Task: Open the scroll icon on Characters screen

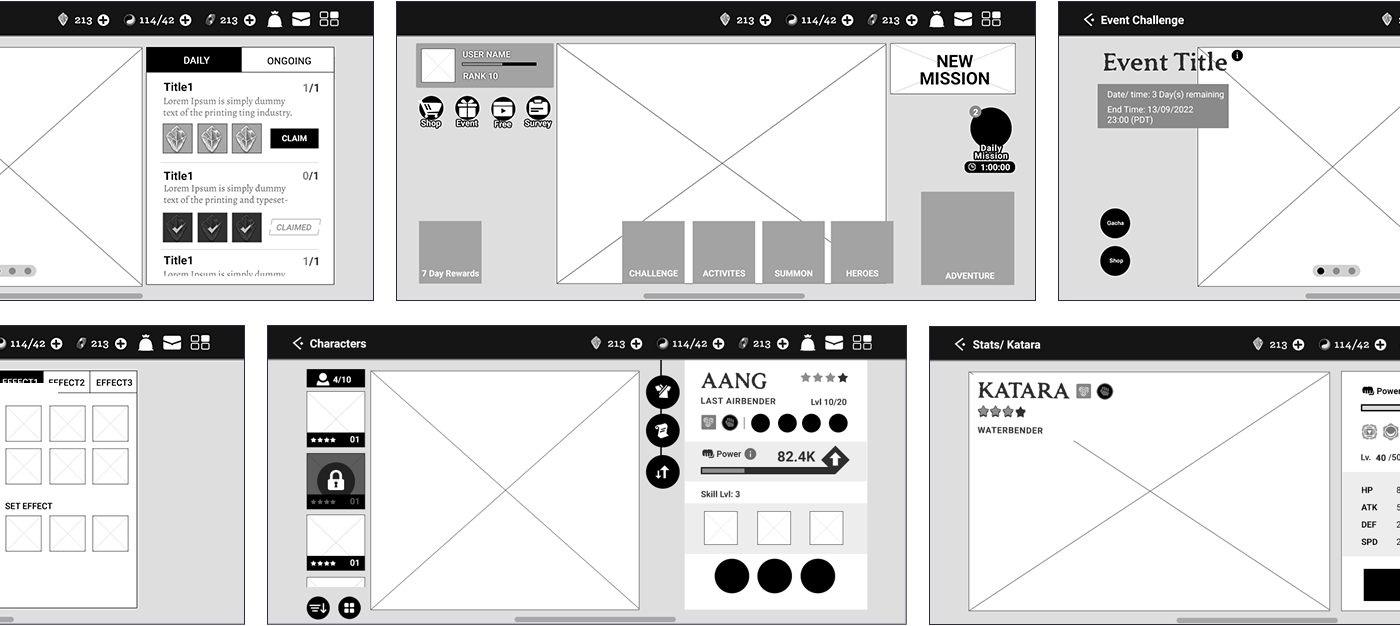Action: (662, 431)
